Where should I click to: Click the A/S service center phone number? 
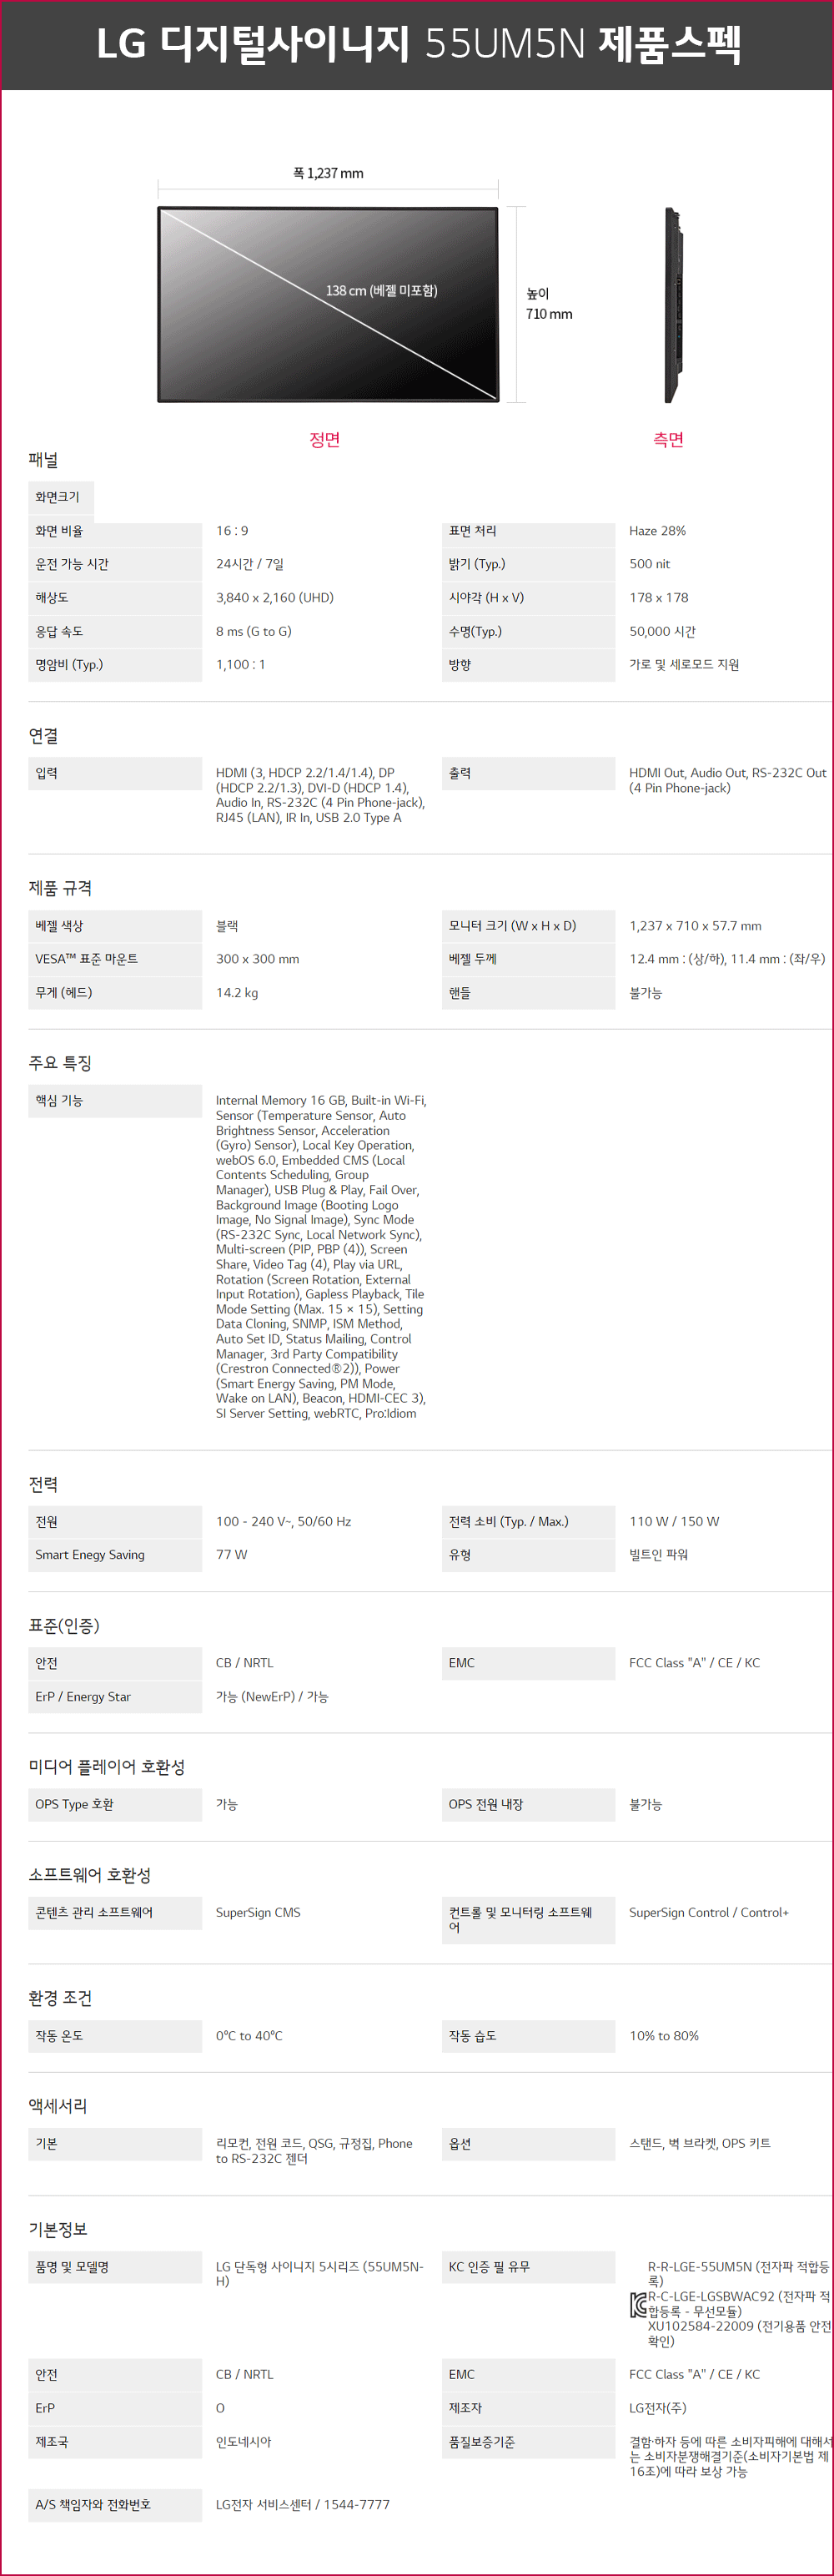pos(303,2504)
